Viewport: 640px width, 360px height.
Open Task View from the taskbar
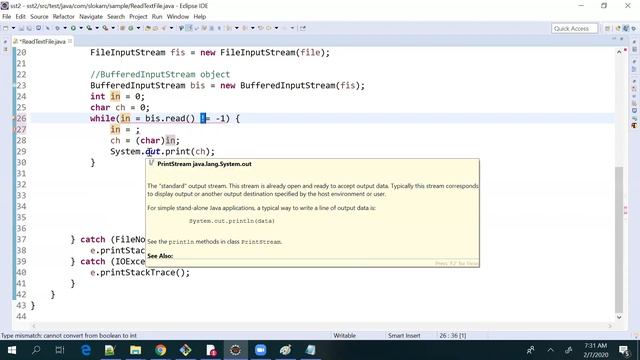coord(60,350)
